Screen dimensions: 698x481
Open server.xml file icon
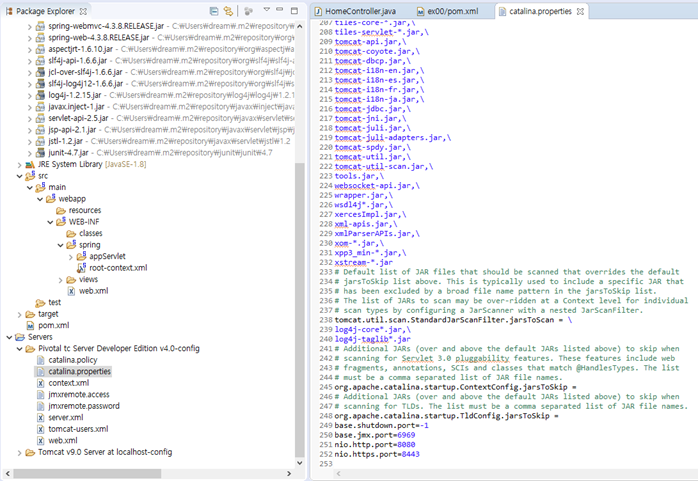click(41, 418)
